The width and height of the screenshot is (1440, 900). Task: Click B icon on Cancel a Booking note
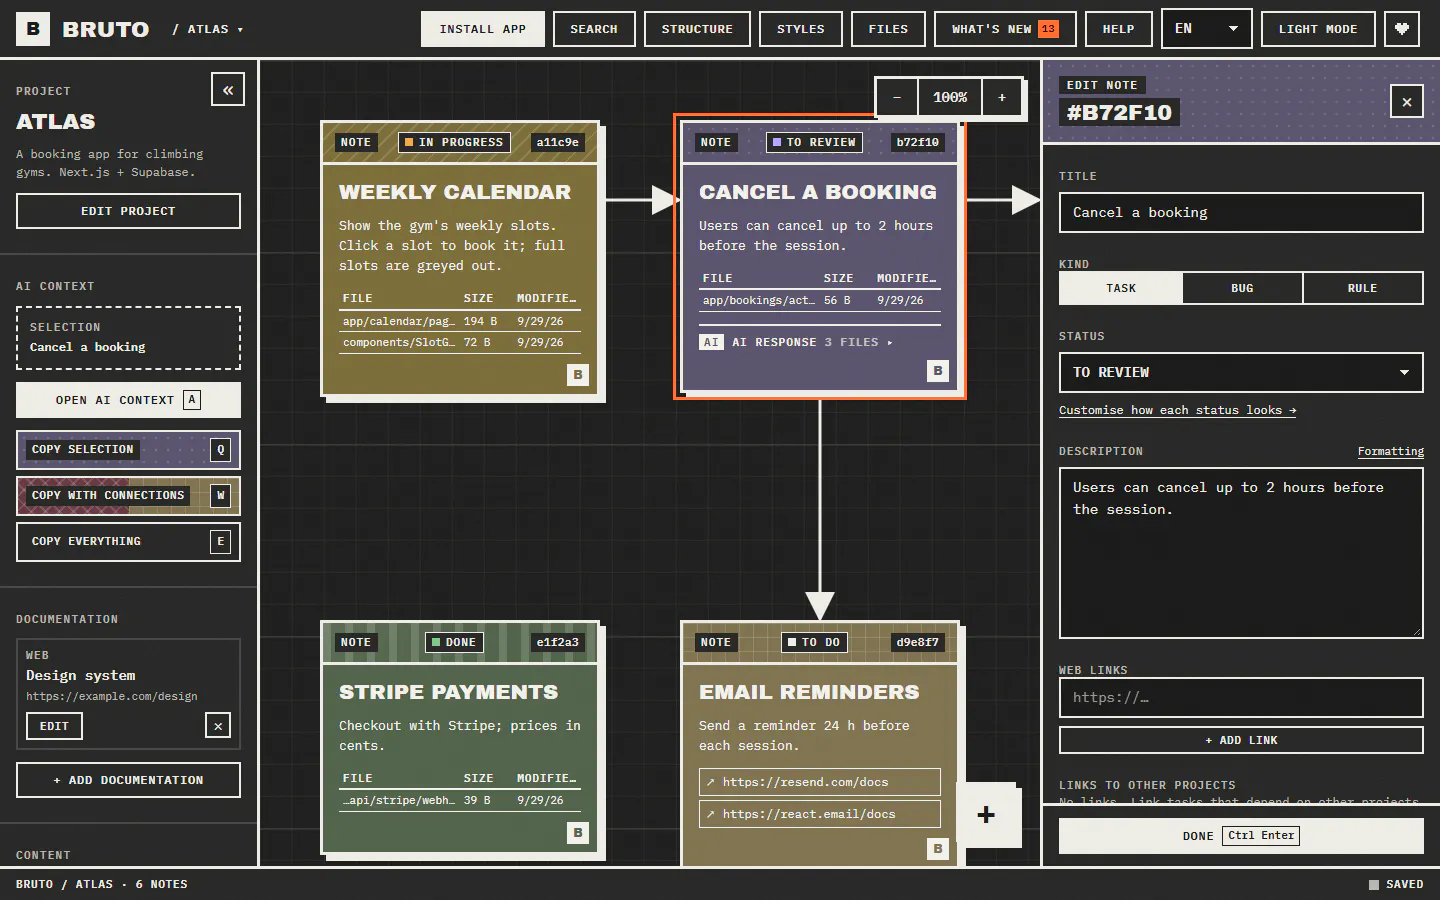[938, 371]
